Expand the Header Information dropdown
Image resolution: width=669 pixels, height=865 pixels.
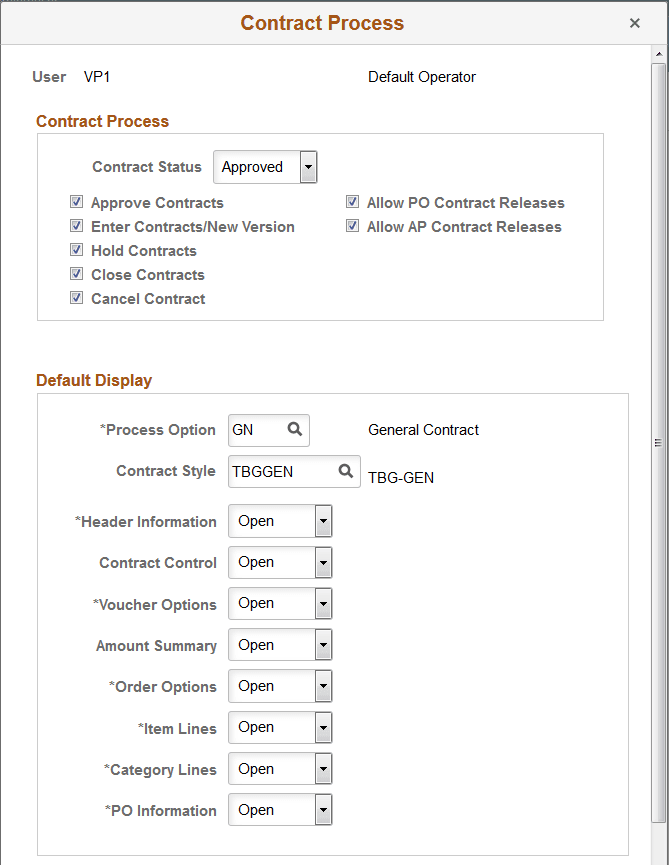click(x=322, y=521)
